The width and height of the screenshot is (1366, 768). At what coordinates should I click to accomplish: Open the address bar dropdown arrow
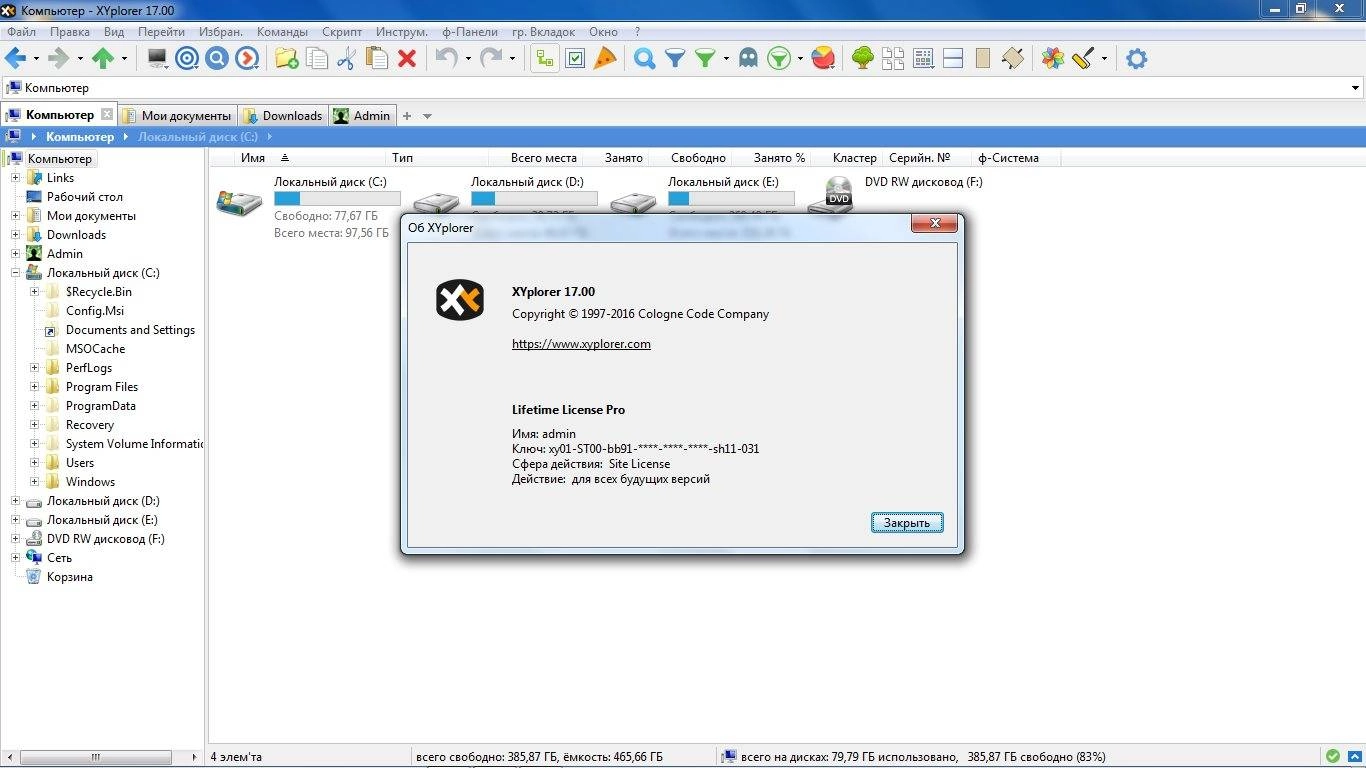click(x=1356, y=88)
